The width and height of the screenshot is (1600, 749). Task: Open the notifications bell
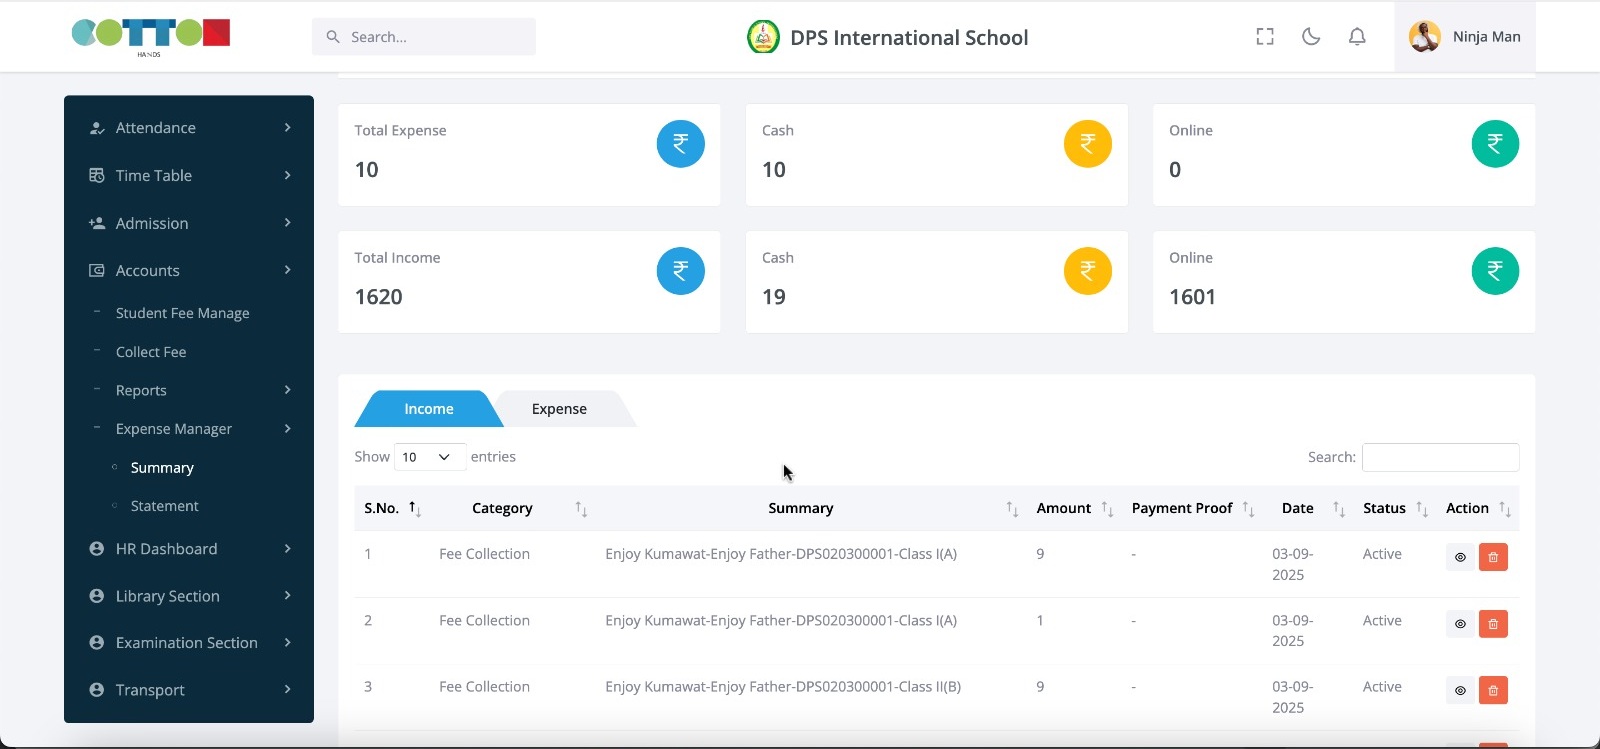pyautogui.click(x=1357, y=37)
